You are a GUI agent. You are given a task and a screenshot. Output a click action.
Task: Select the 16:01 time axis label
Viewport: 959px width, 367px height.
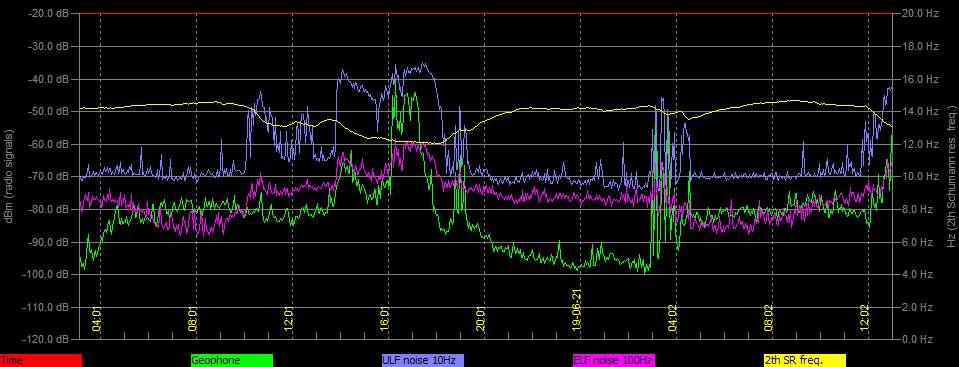tap(385, 319)
